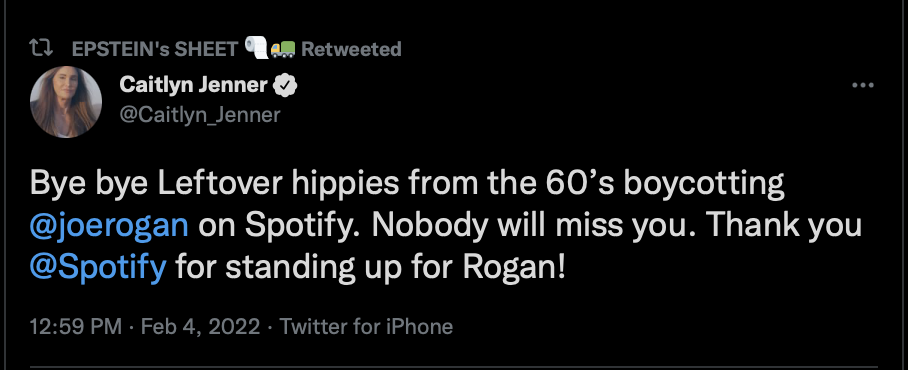908x370 pixels.
Task: Click the toilet paper roll emoji
Action: (257, 48)
